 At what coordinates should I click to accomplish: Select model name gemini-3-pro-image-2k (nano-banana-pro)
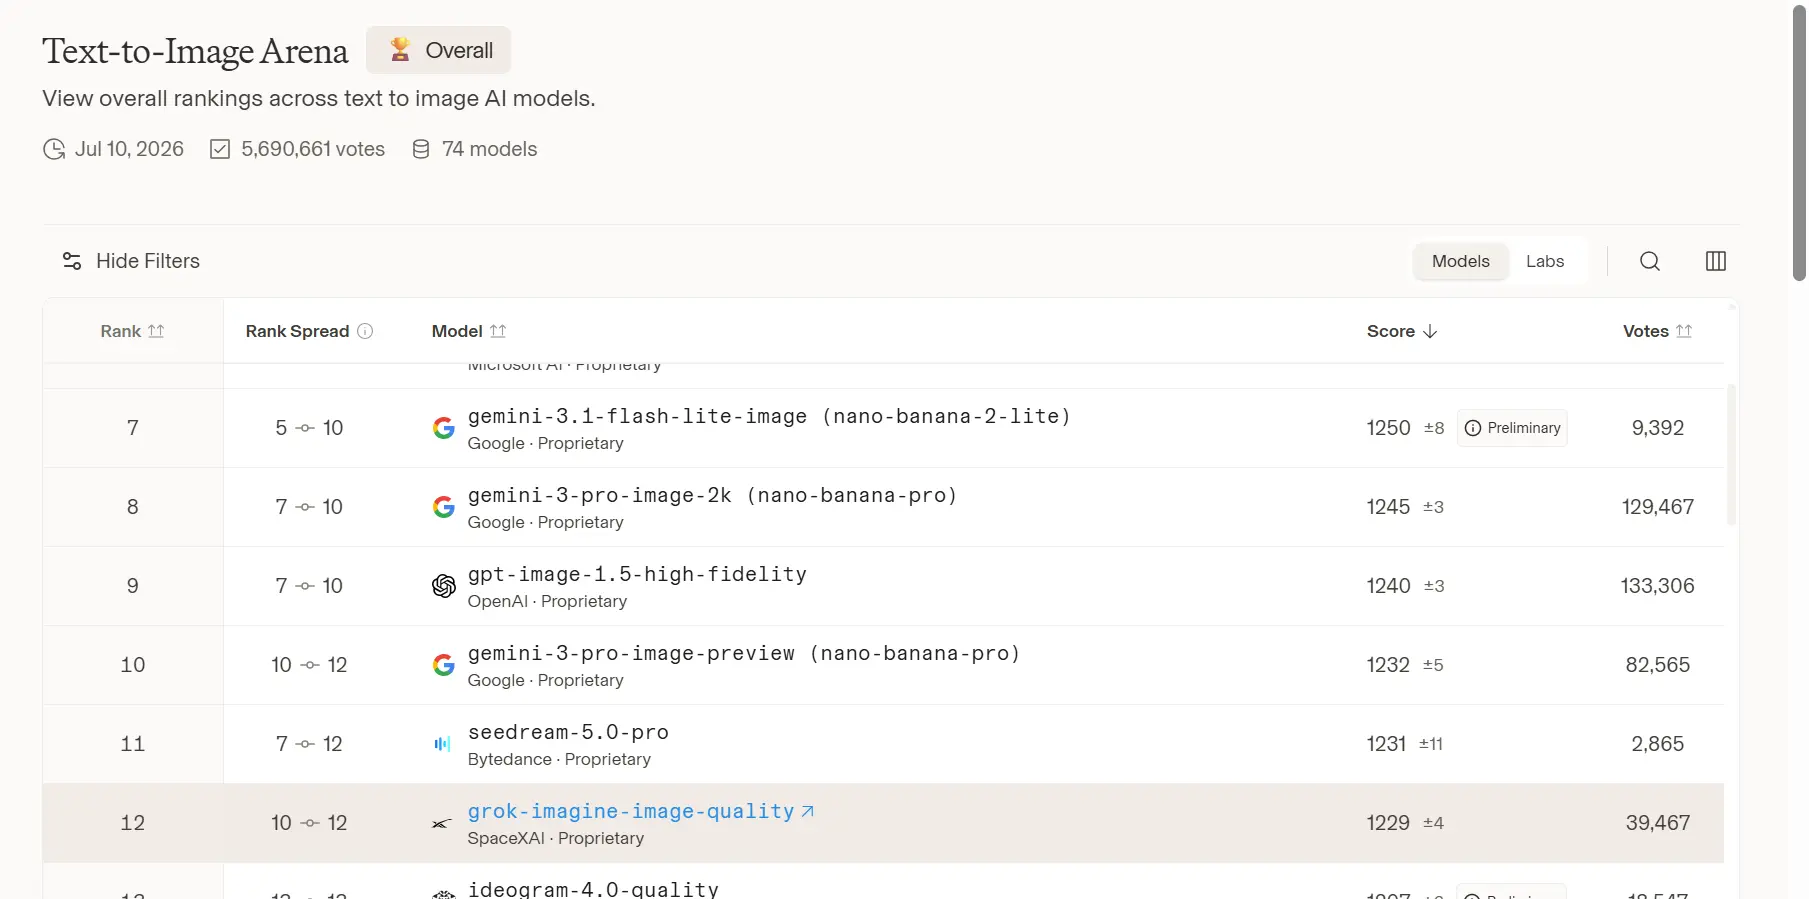(712, 495)
